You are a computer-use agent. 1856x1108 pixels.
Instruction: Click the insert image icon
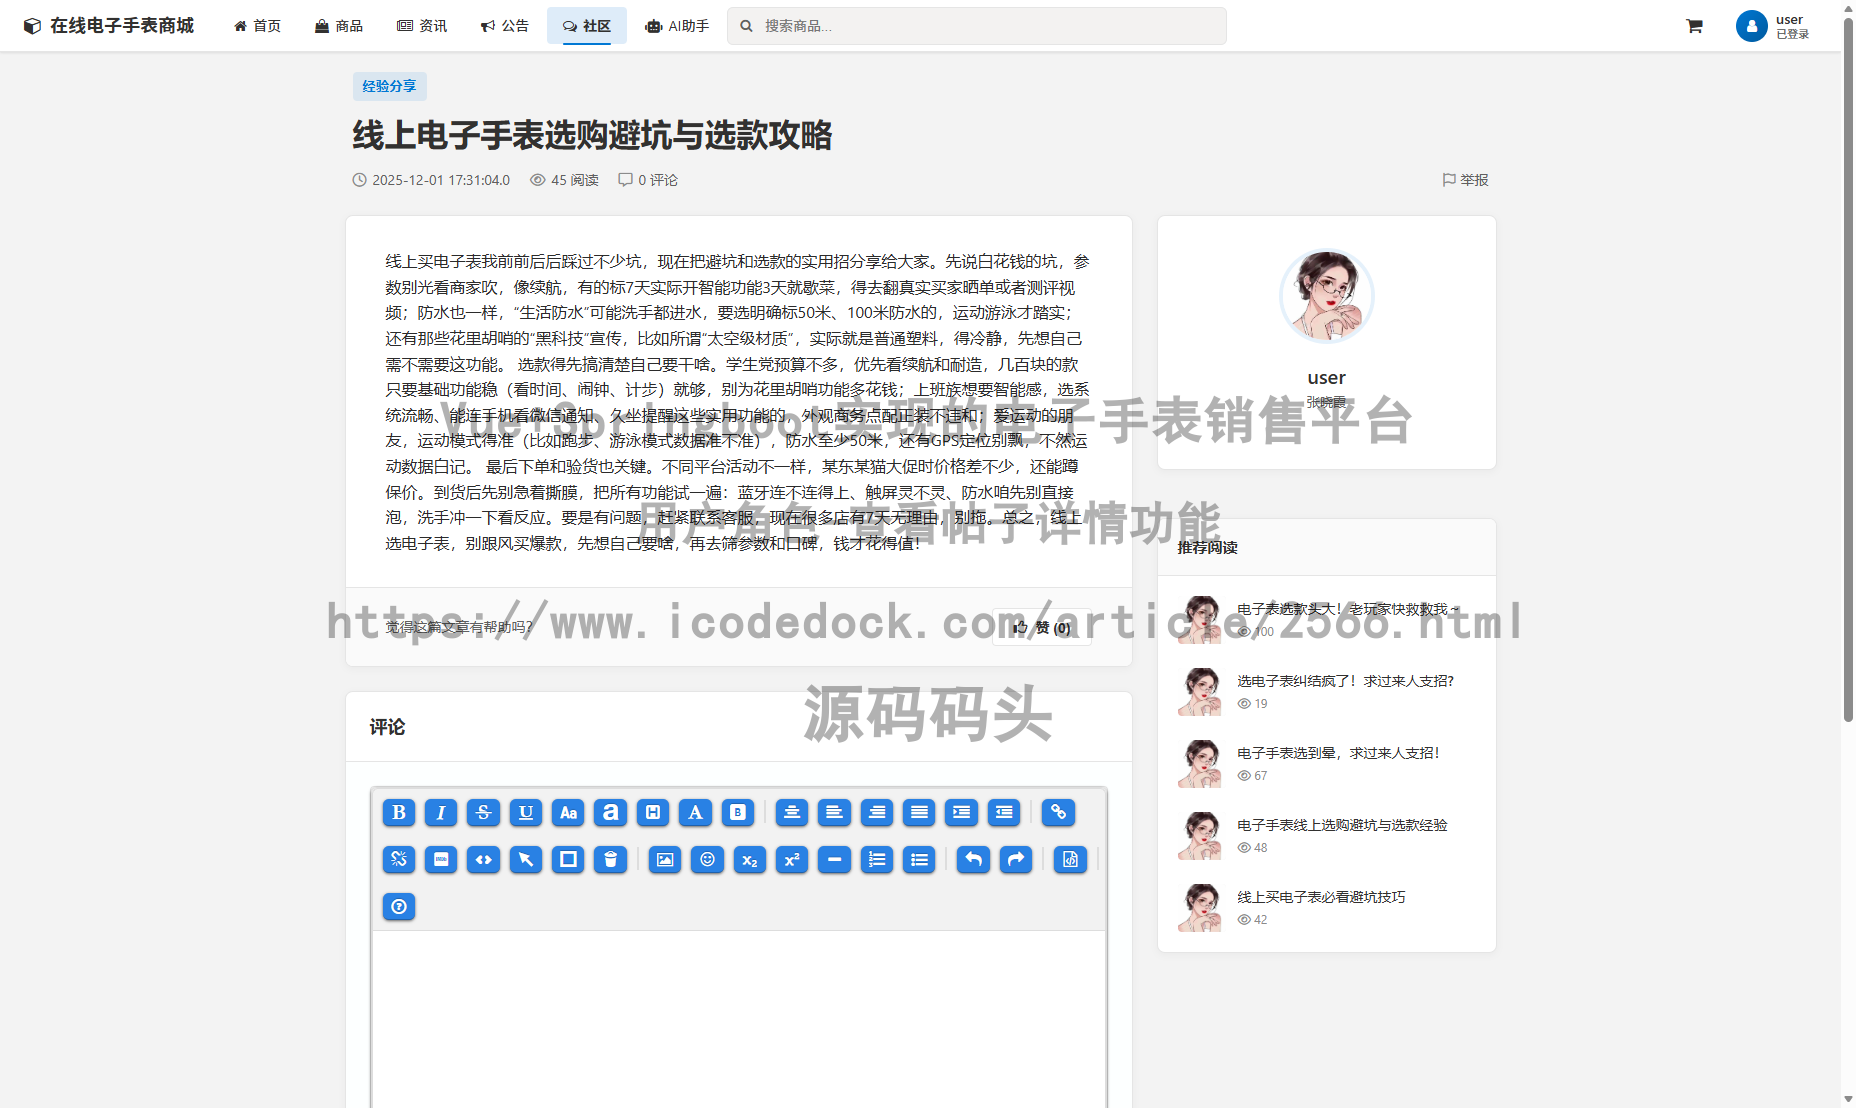pyautogui.click(x=665, y=859)
